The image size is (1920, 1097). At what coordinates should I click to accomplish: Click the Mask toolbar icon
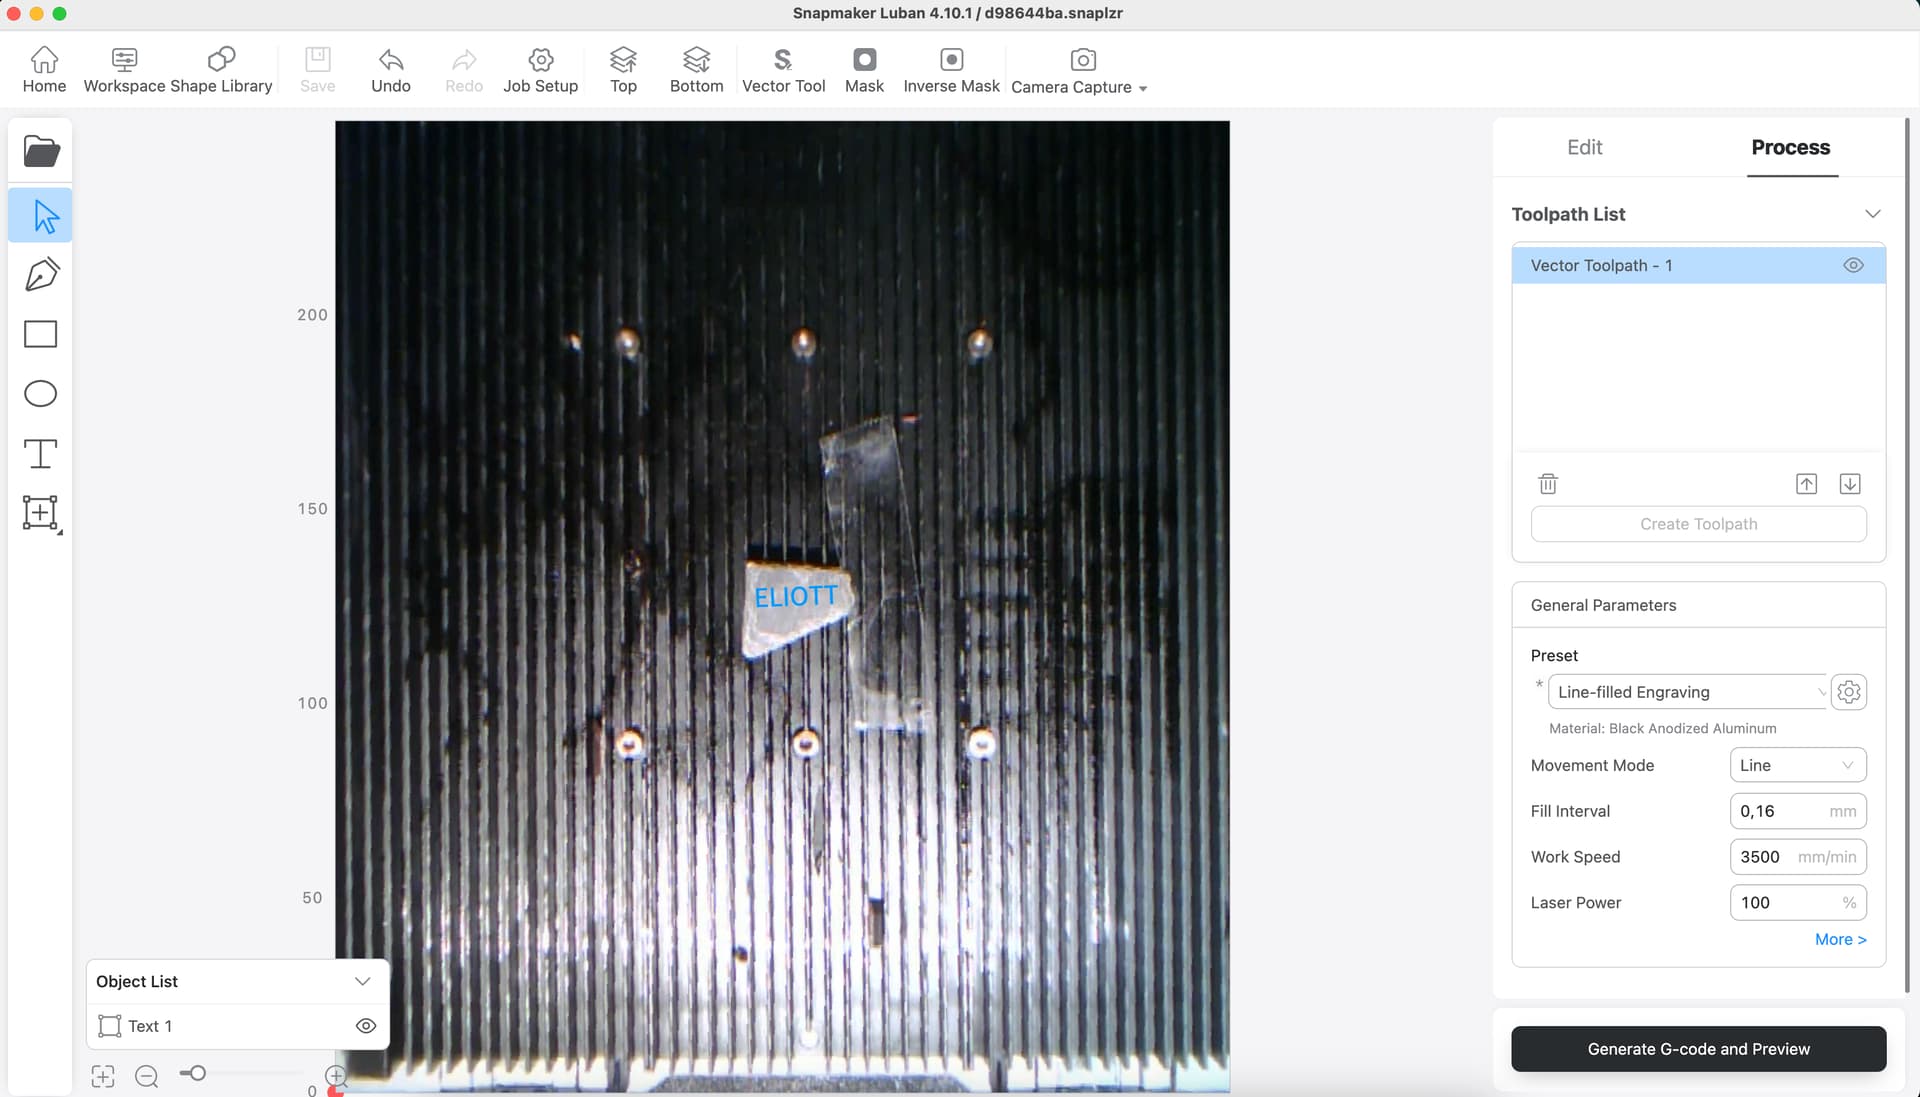(x=864, y=70)
